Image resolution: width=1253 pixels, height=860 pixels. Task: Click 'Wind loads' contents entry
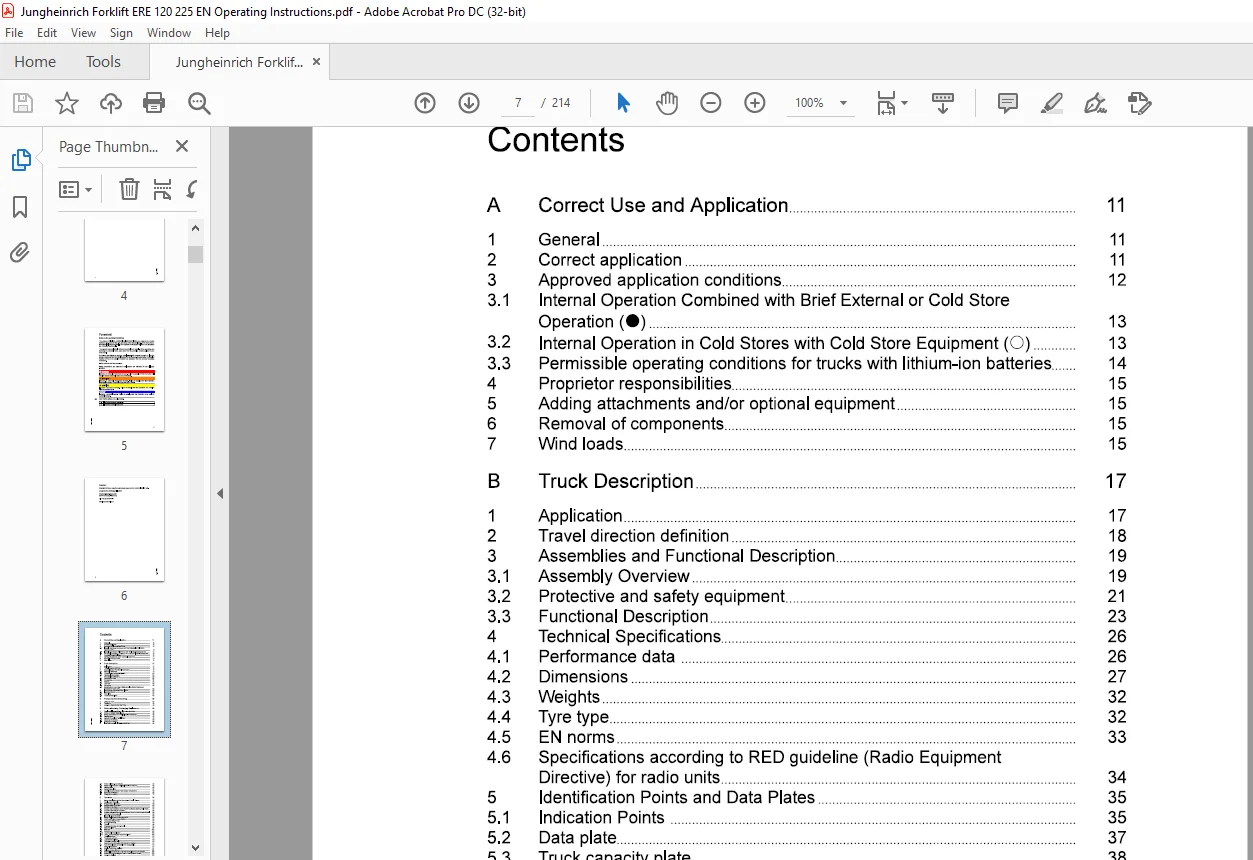[581, 444]
